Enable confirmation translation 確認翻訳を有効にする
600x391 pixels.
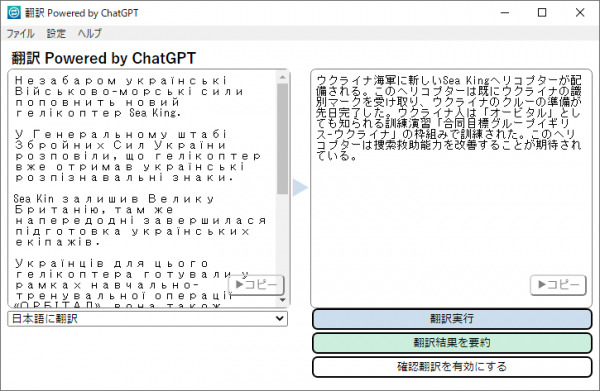click(x=452, y=367)
